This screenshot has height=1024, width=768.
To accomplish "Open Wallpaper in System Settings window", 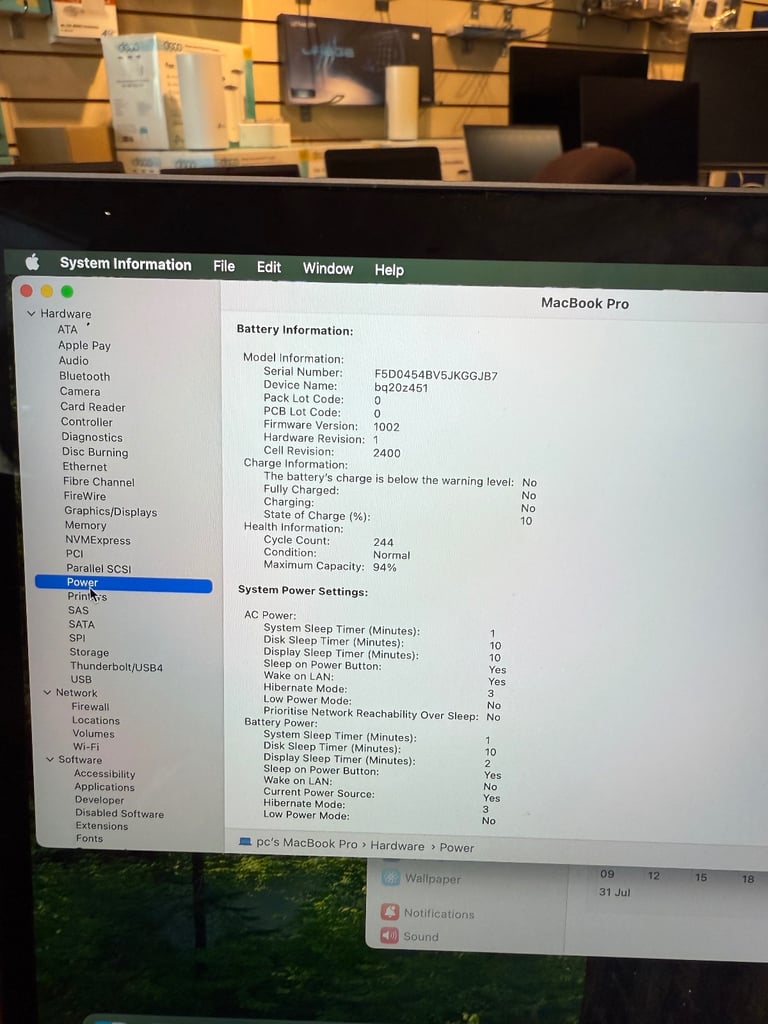I will tap(422, 878).
